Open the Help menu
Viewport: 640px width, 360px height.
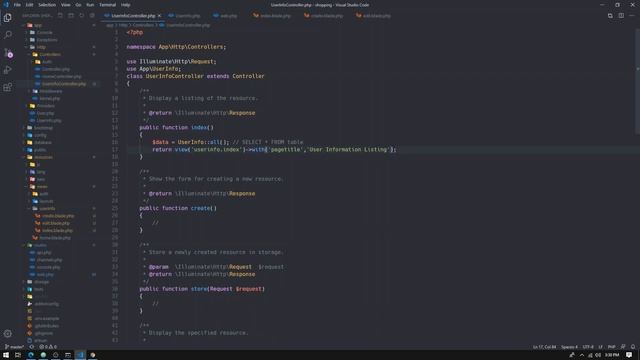pos(126,5)
